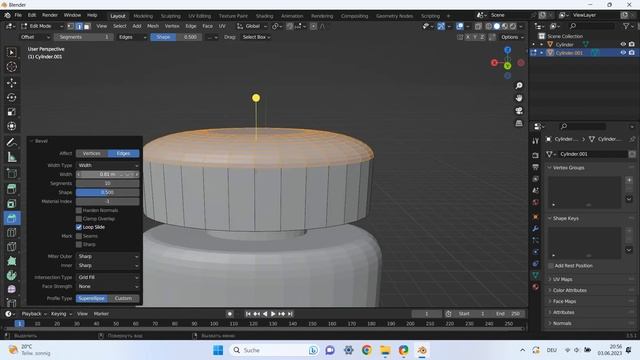Set Bevel Affect to Vertices
Screen dimensions: 640x360
coord(92,153)
